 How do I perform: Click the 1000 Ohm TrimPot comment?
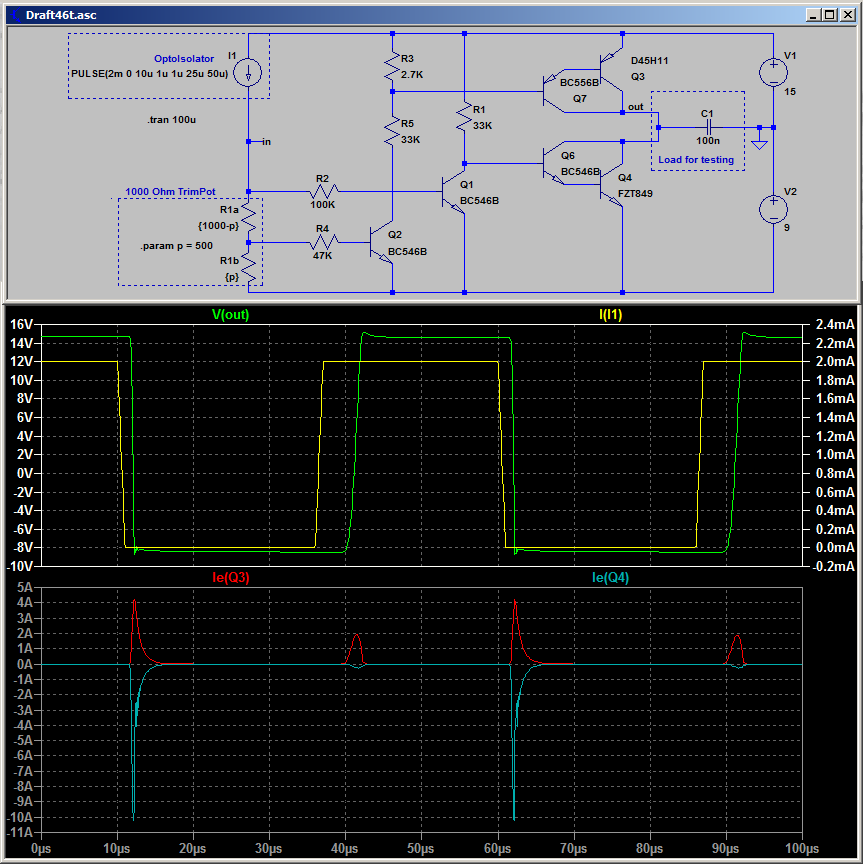tap(170, 192)
